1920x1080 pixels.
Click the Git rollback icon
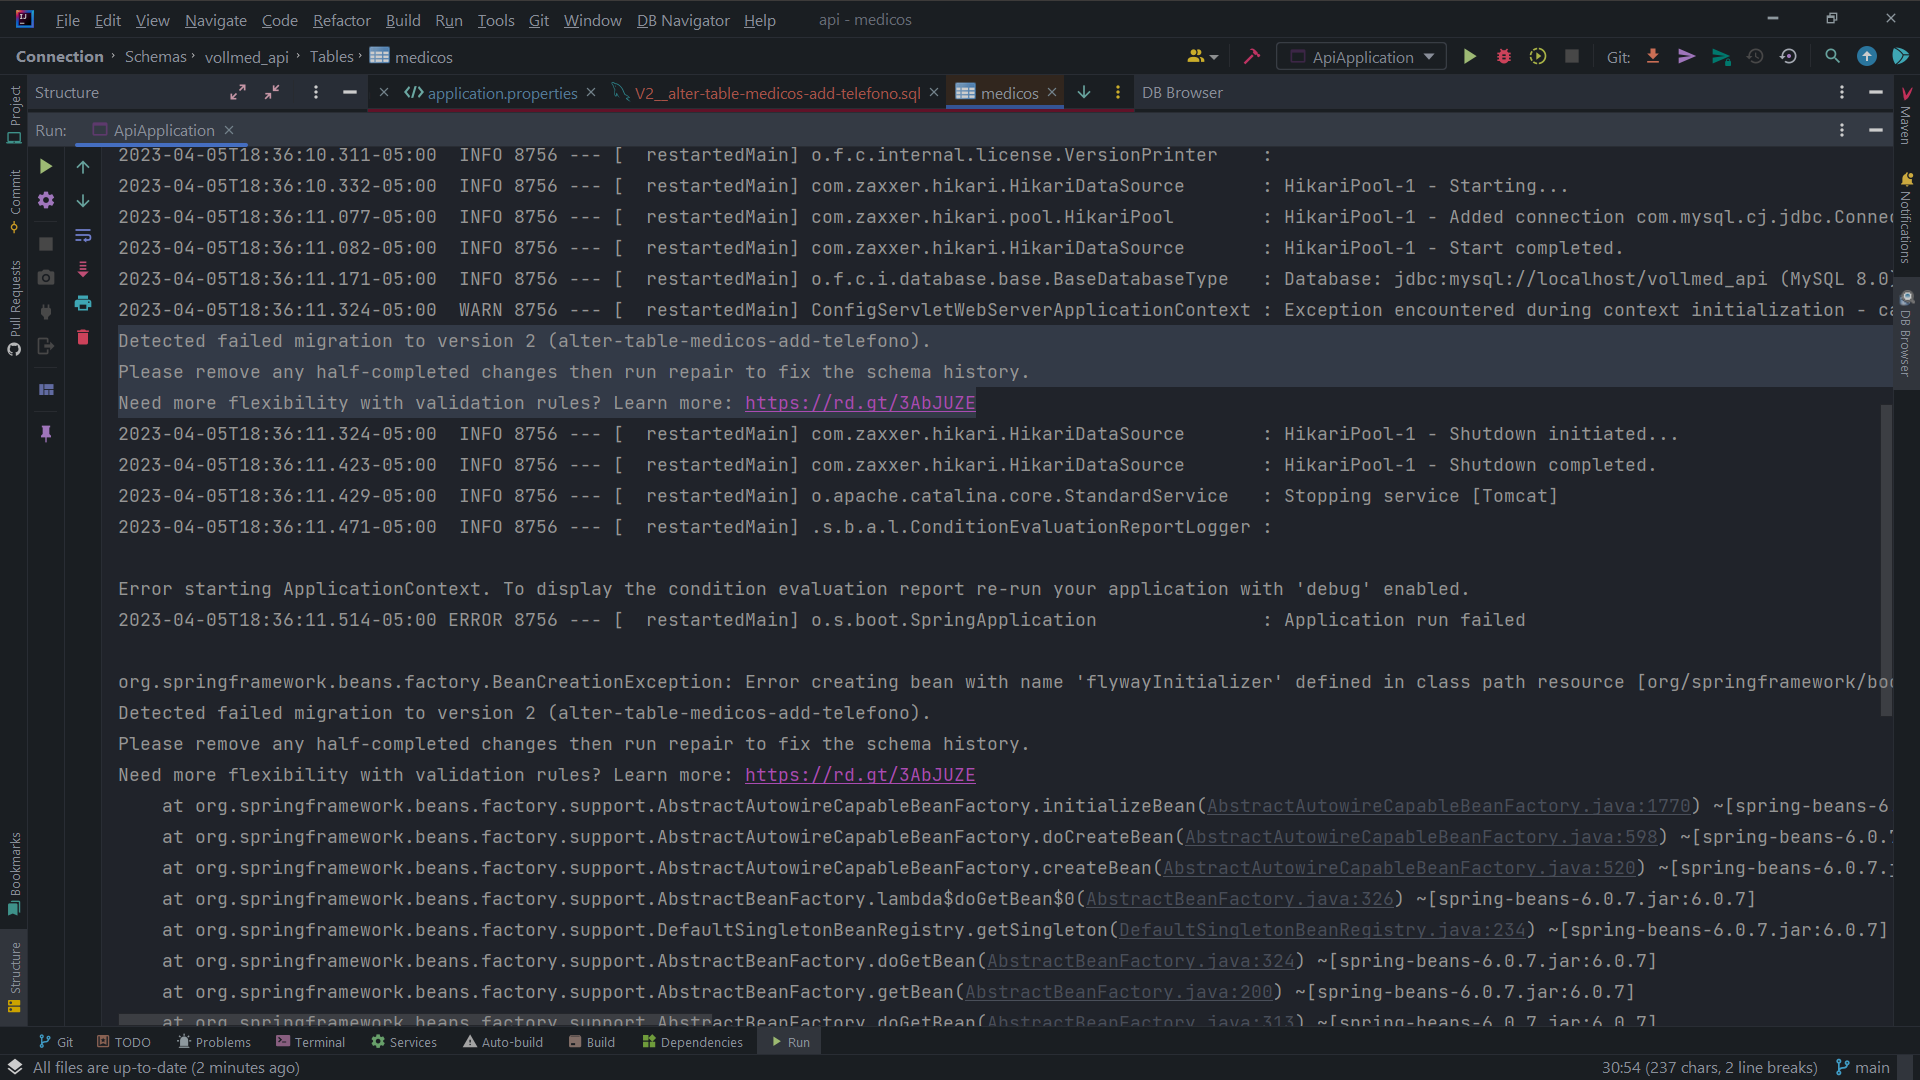[1788, 57]
